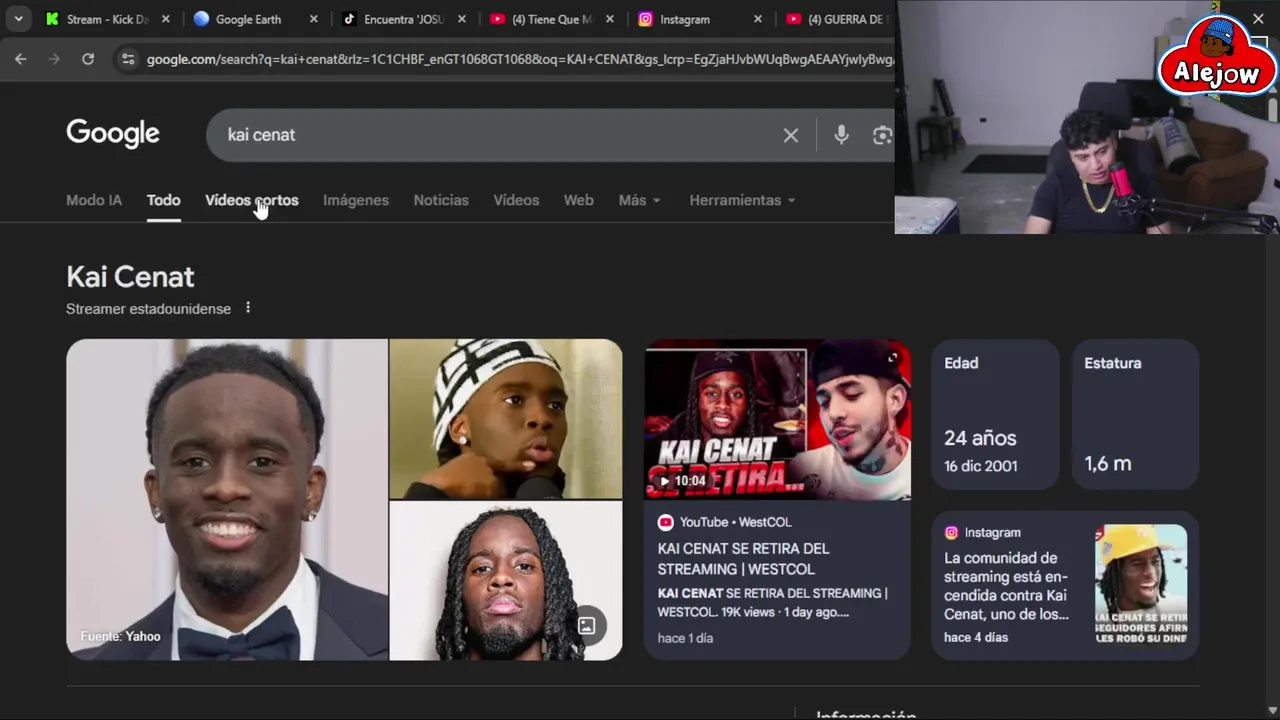The image size is (1280, 720).
Task: Click the address bar URL
Action: click(520, 59)
